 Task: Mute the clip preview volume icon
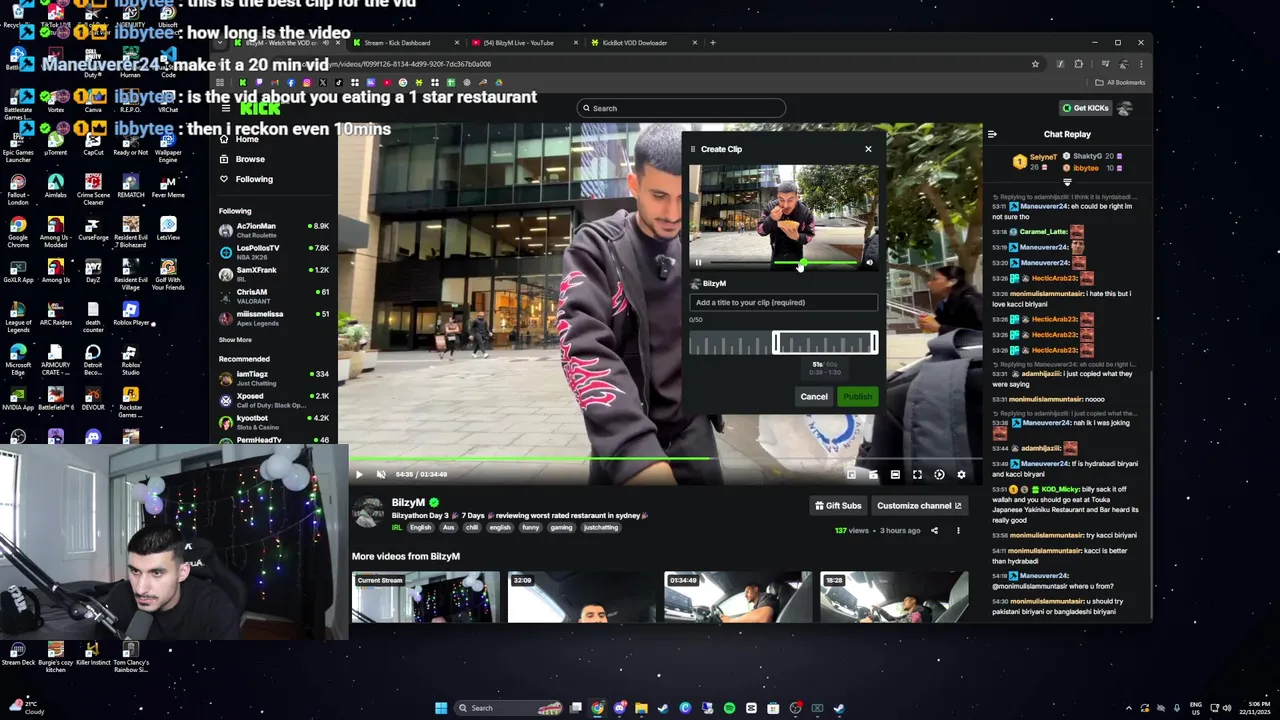pyautogui.click(x=869, y=263)
